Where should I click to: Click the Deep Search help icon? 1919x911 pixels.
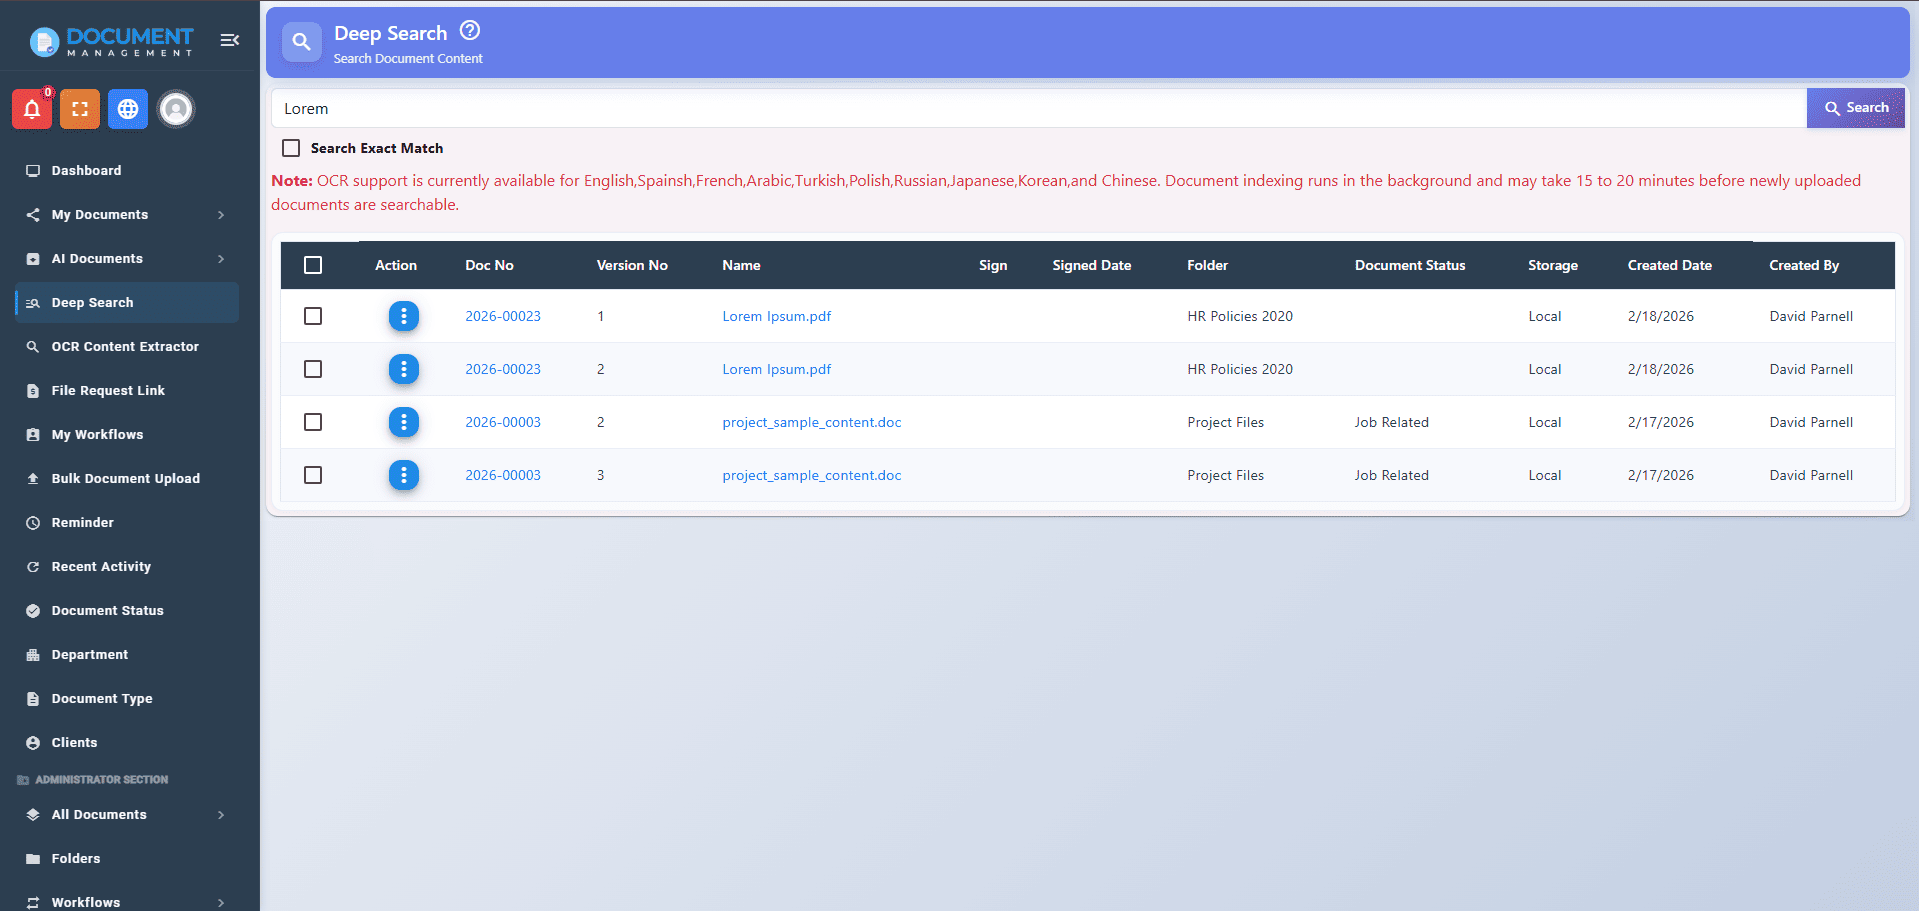click(470, 31)
